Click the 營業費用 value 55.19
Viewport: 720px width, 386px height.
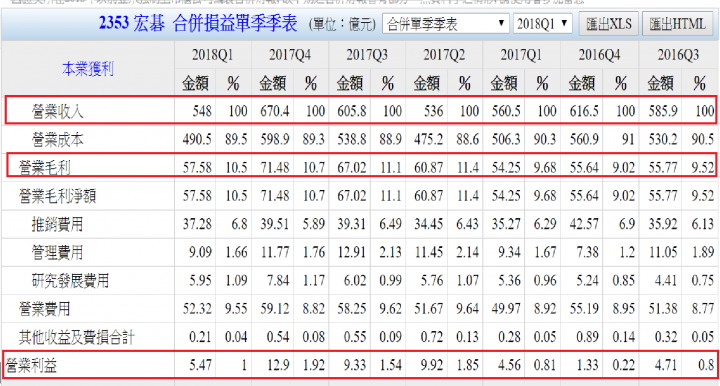coord(584,309)
